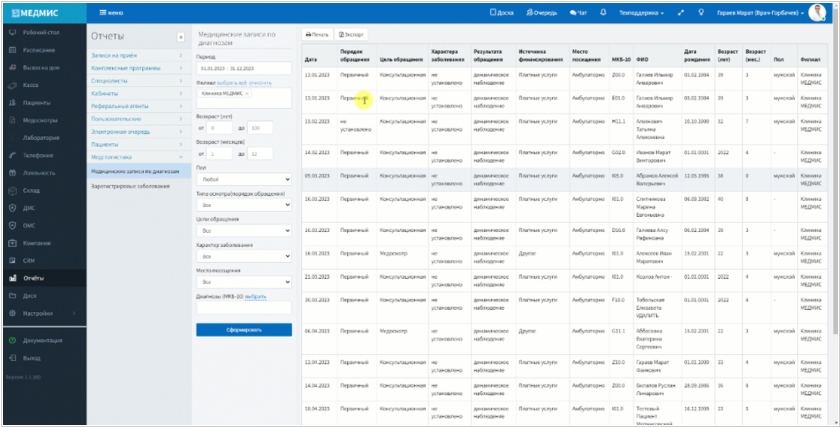
Task: Open the Пол dropdown
Action: pos(244,179)
